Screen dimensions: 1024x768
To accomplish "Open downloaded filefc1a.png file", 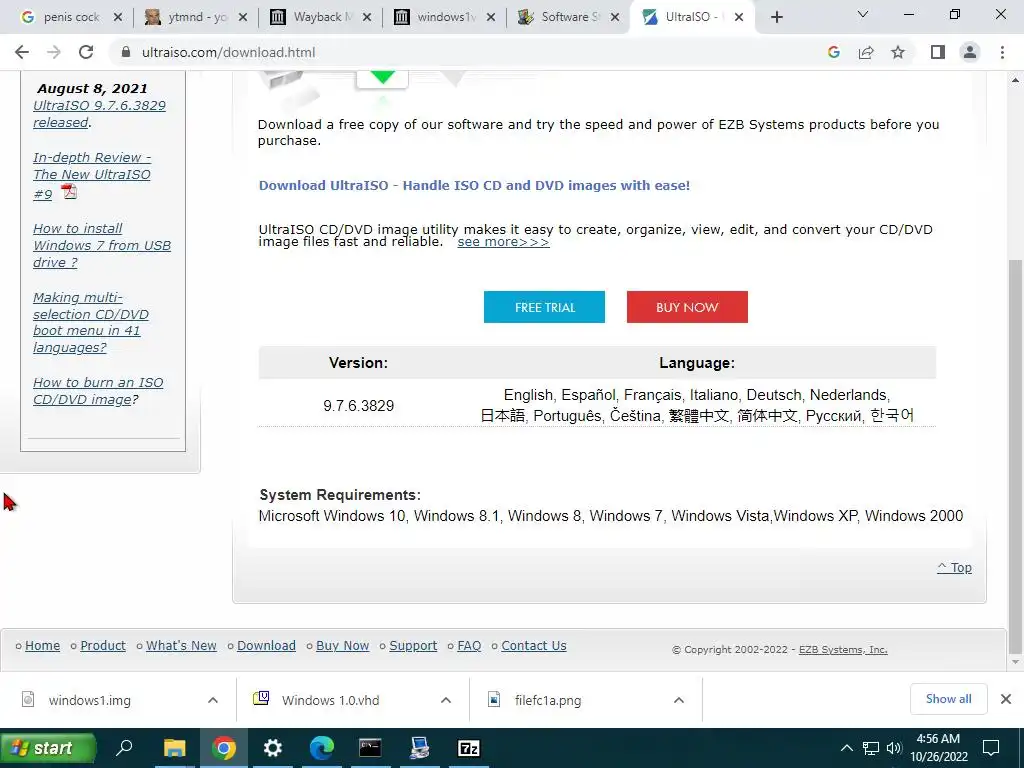I will 547,700.
